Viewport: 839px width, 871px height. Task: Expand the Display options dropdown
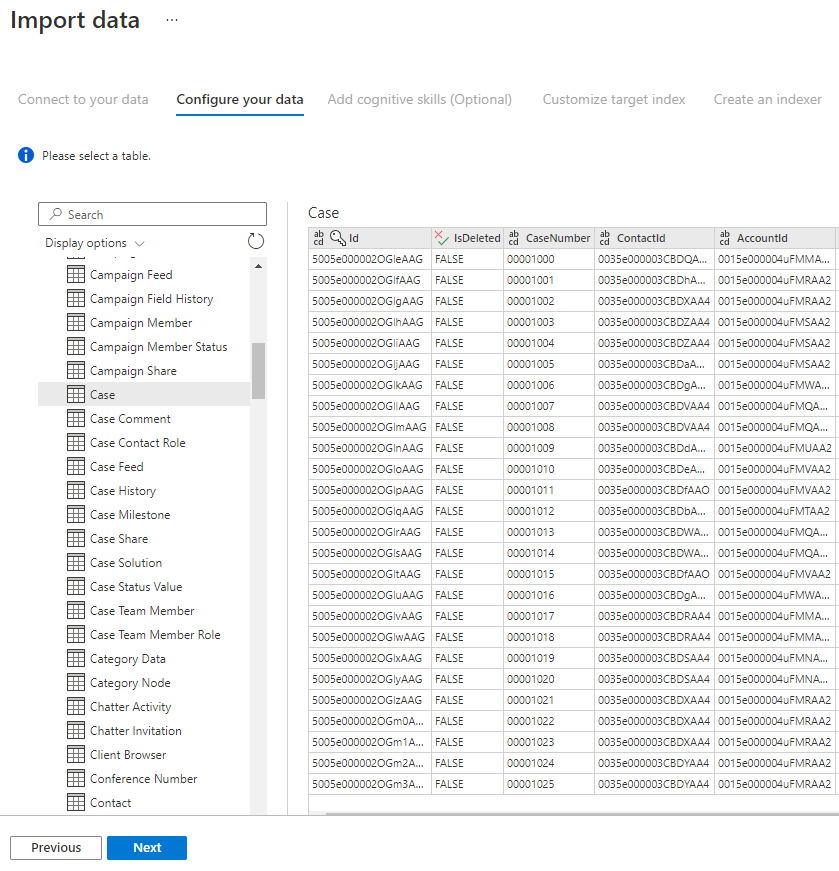point(94,243)
